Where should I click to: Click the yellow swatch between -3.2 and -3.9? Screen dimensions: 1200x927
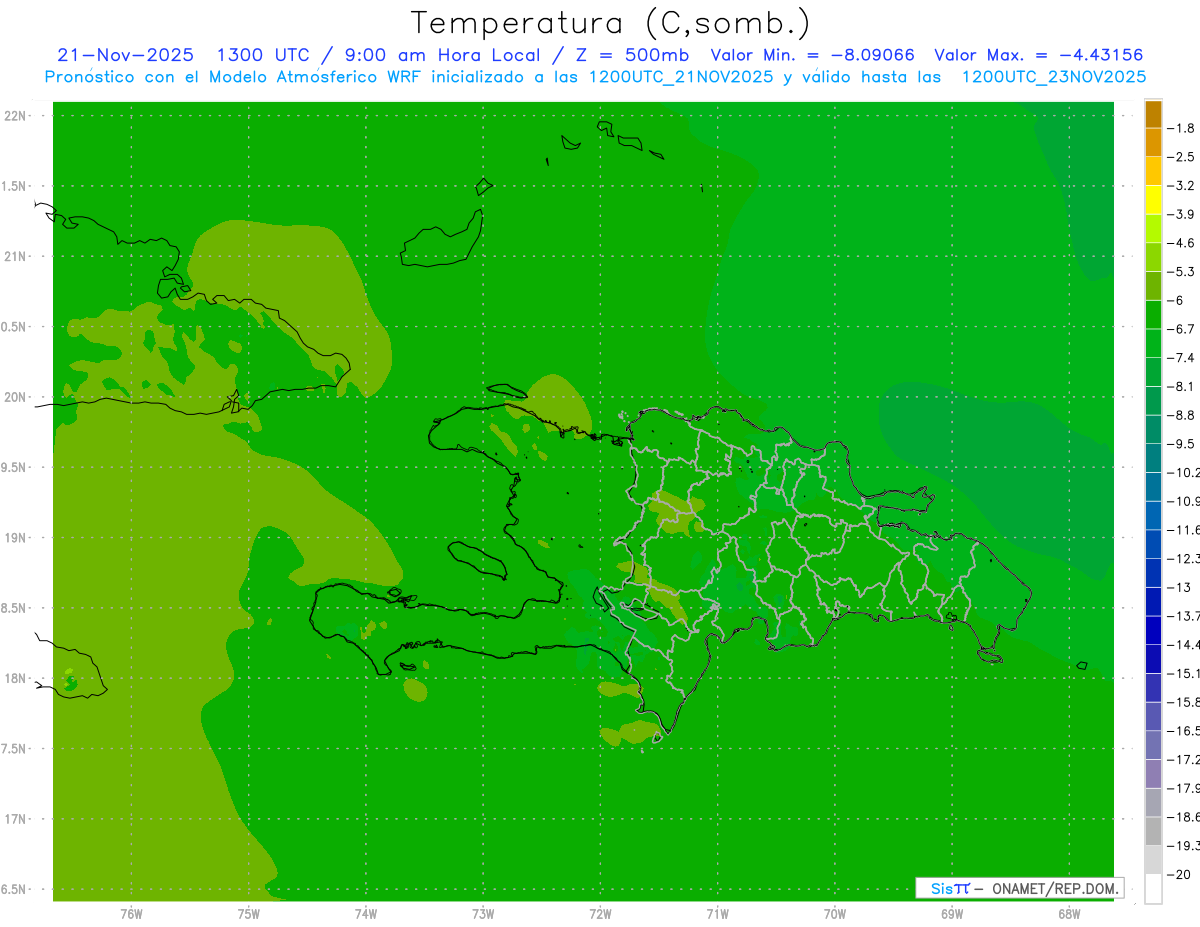(x=1153, y=200)
